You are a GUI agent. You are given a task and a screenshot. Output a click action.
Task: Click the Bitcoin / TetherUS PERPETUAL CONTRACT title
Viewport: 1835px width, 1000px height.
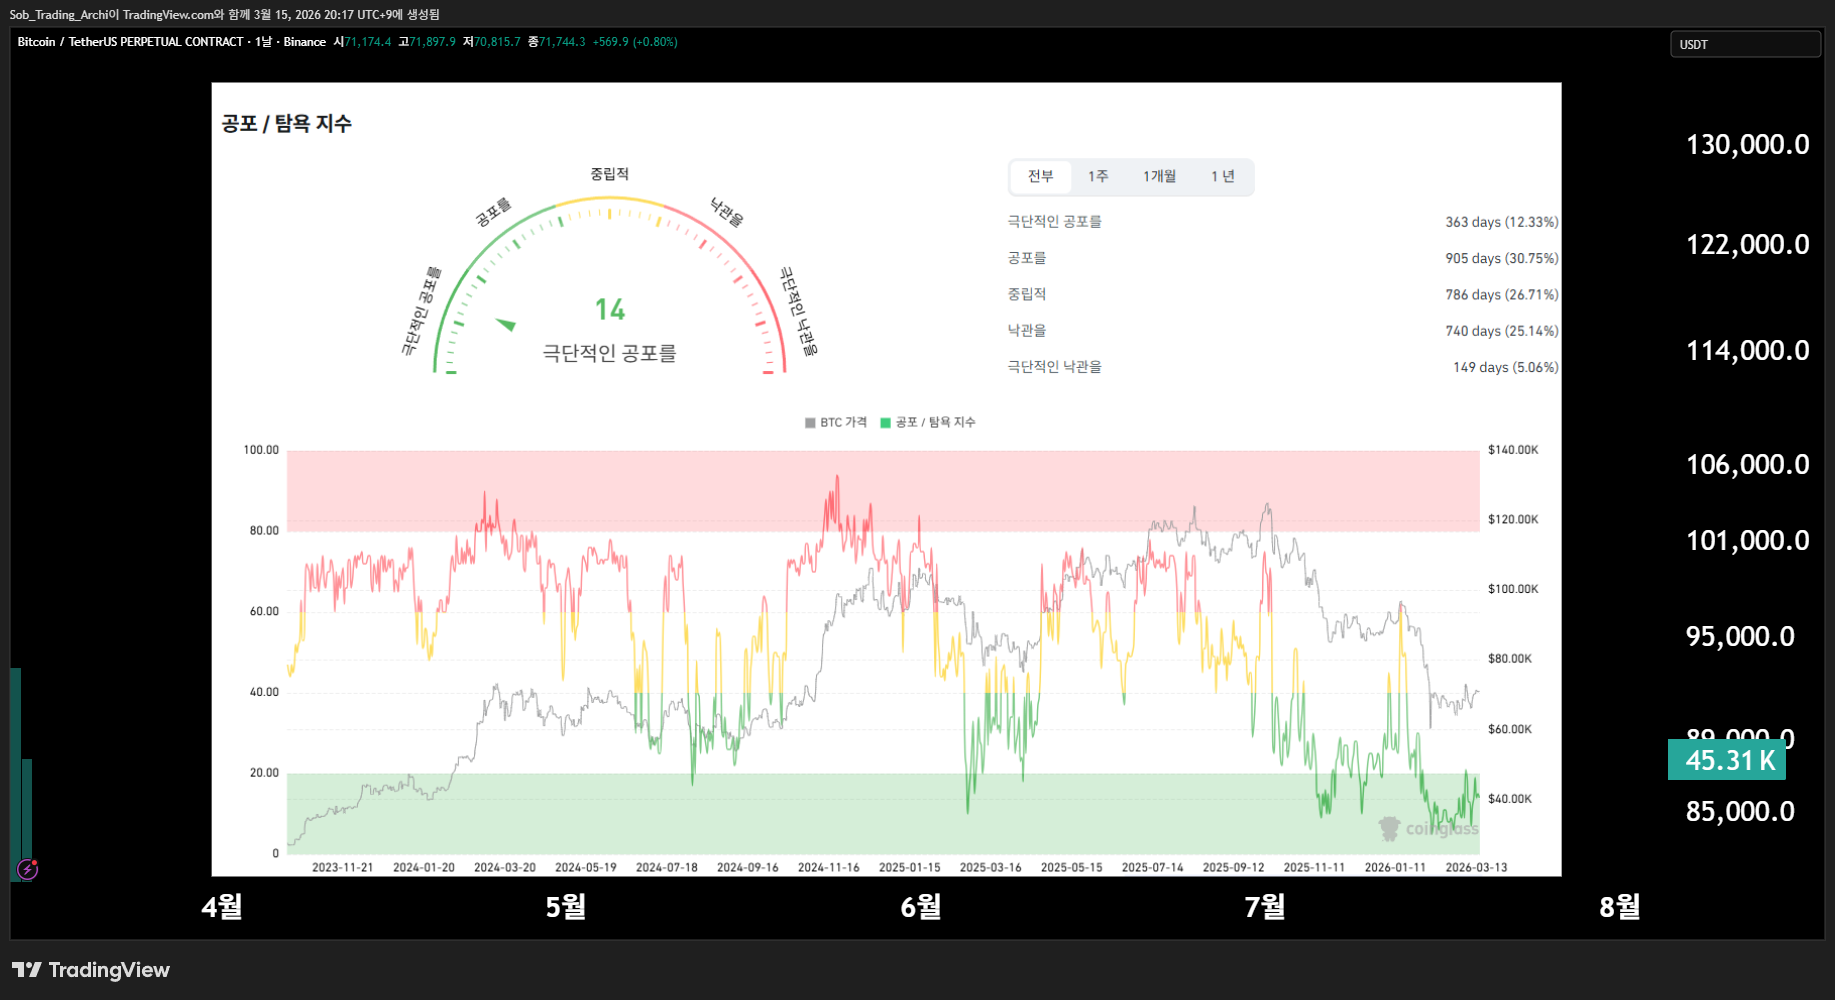pyautogui.click(x=131, y=42)
